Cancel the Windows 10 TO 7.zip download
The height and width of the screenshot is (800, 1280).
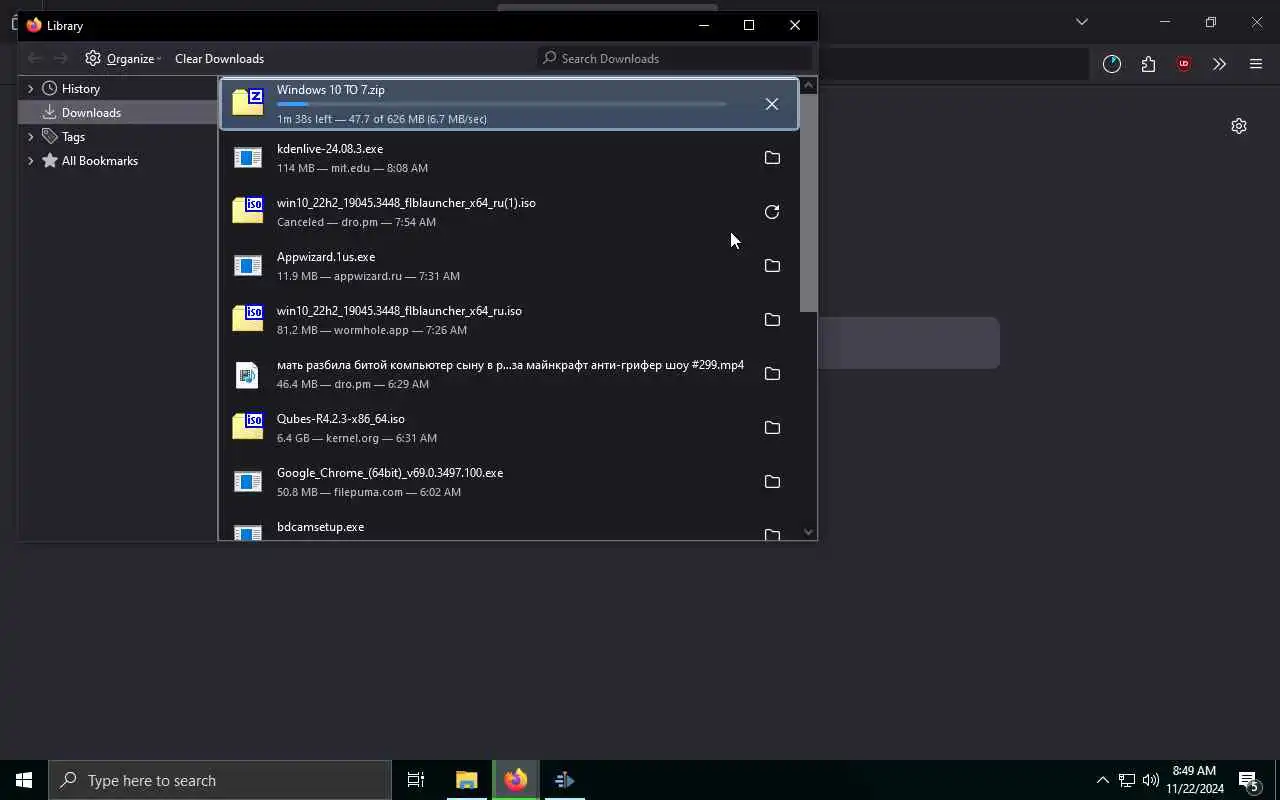771,104
